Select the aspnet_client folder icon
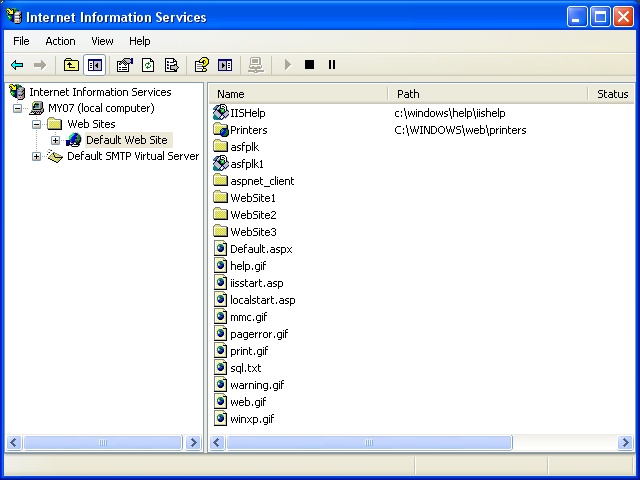640x480 pixels. [221, 180]
